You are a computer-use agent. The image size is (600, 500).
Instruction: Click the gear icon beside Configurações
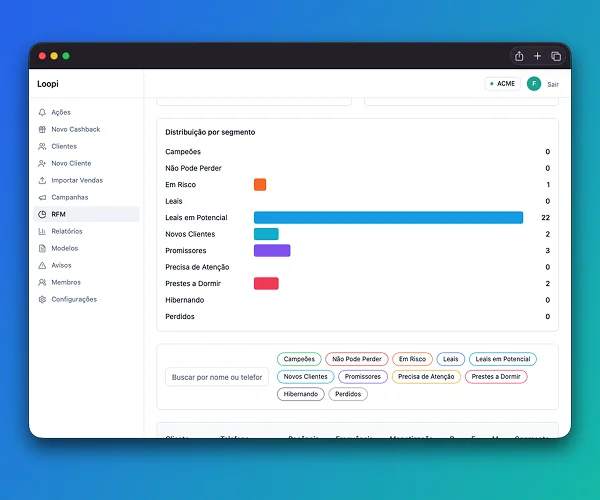point(42,299)
